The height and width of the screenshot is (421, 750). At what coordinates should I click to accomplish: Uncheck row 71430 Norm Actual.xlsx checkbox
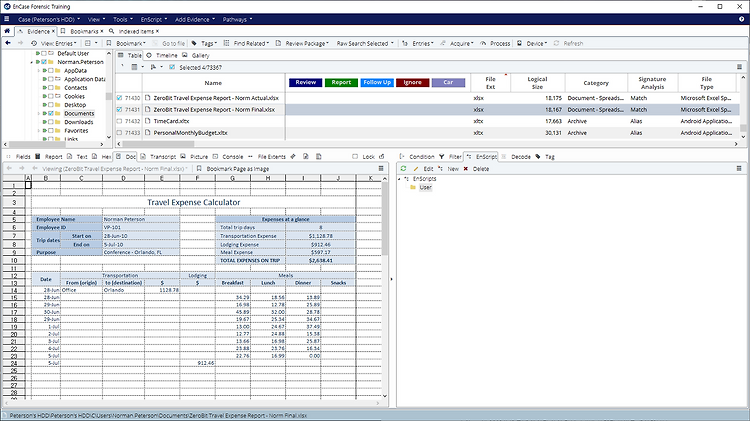120,98
